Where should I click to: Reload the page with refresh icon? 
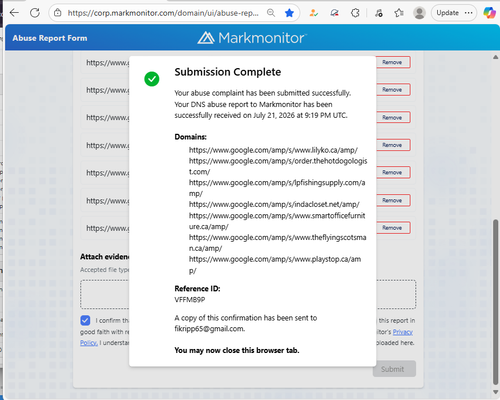(35, 13)
